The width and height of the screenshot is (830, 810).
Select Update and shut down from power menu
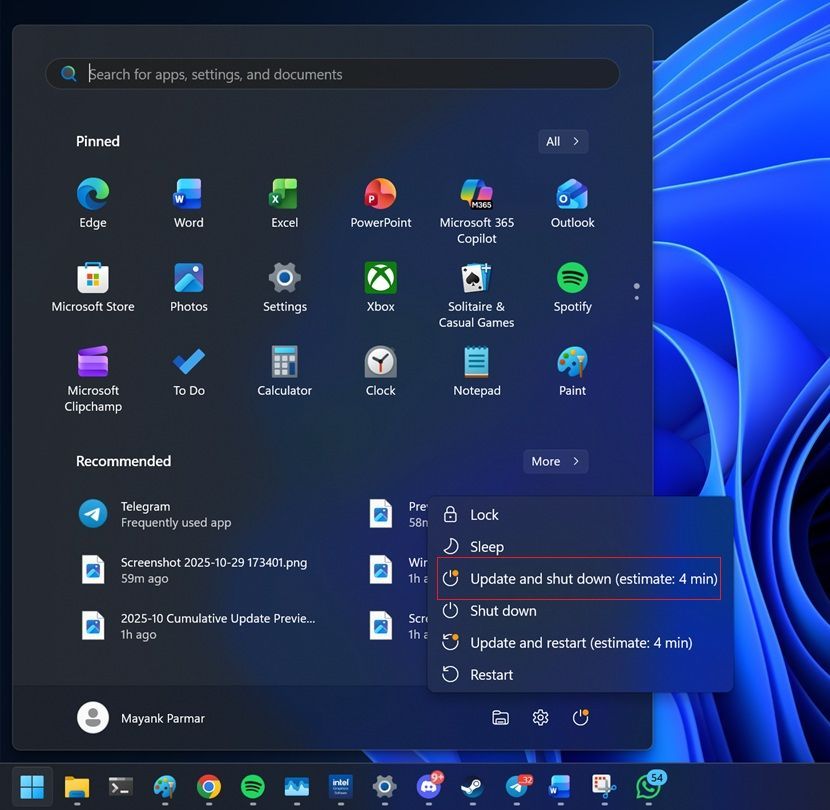coord(579,578)
